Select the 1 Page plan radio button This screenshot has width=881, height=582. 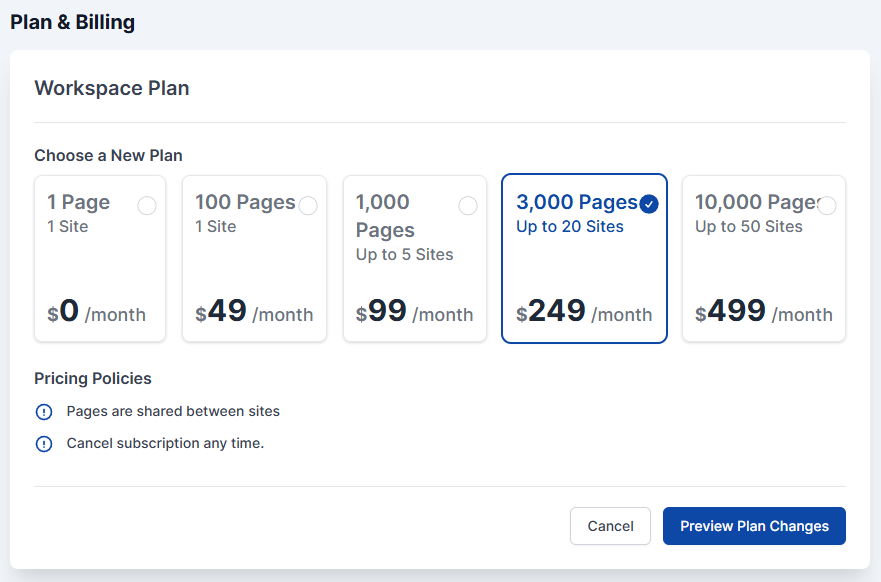[x=147, y=206]
